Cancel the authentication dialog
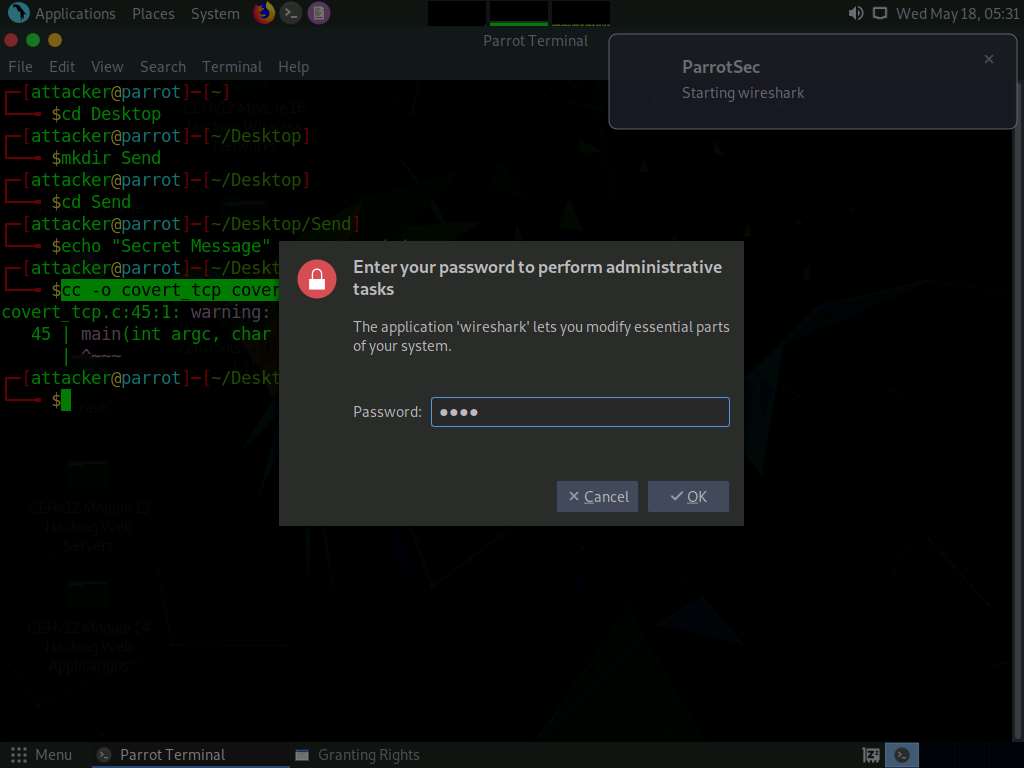Viewport: 1024px width, 768px height. pos(597,496)
